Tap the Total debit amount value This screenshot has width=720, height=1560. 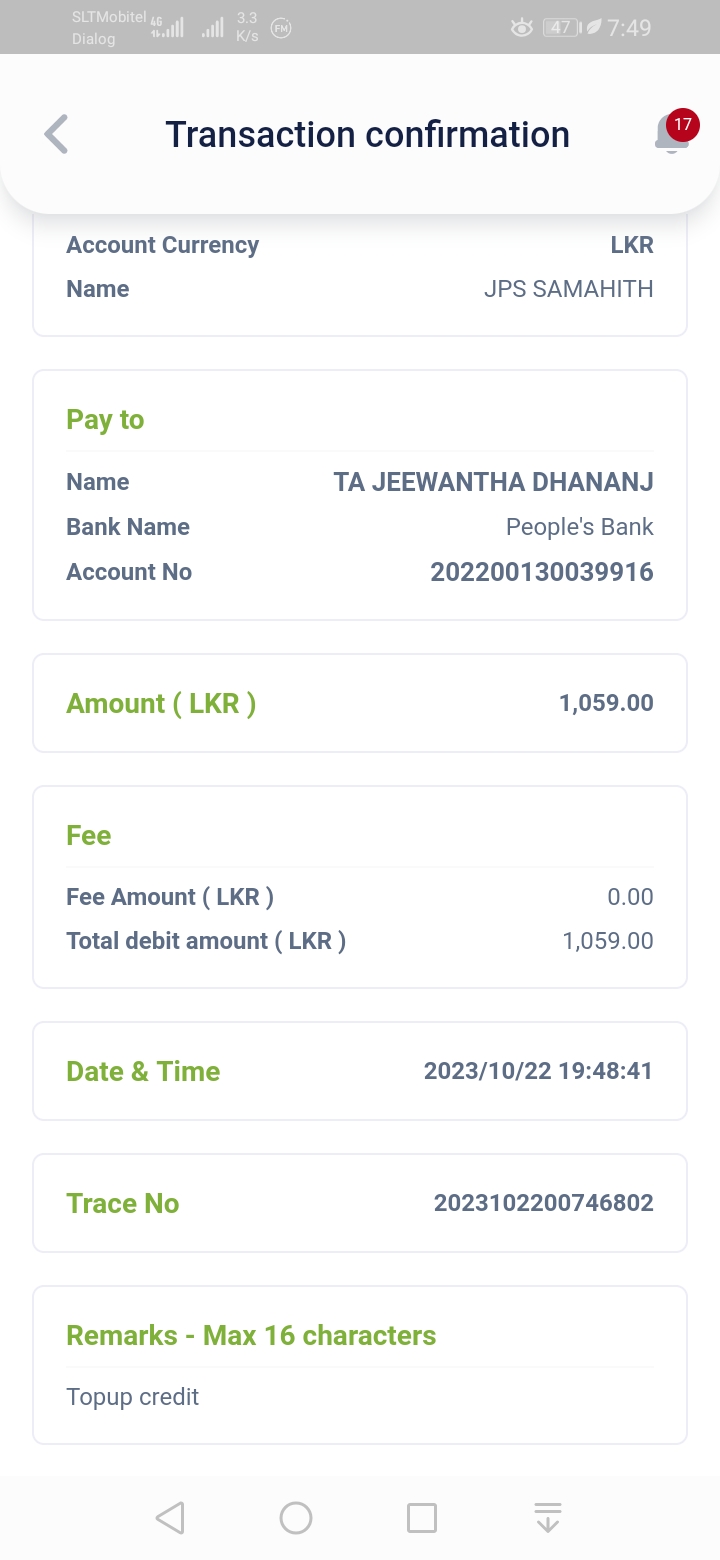coord(607,941)
